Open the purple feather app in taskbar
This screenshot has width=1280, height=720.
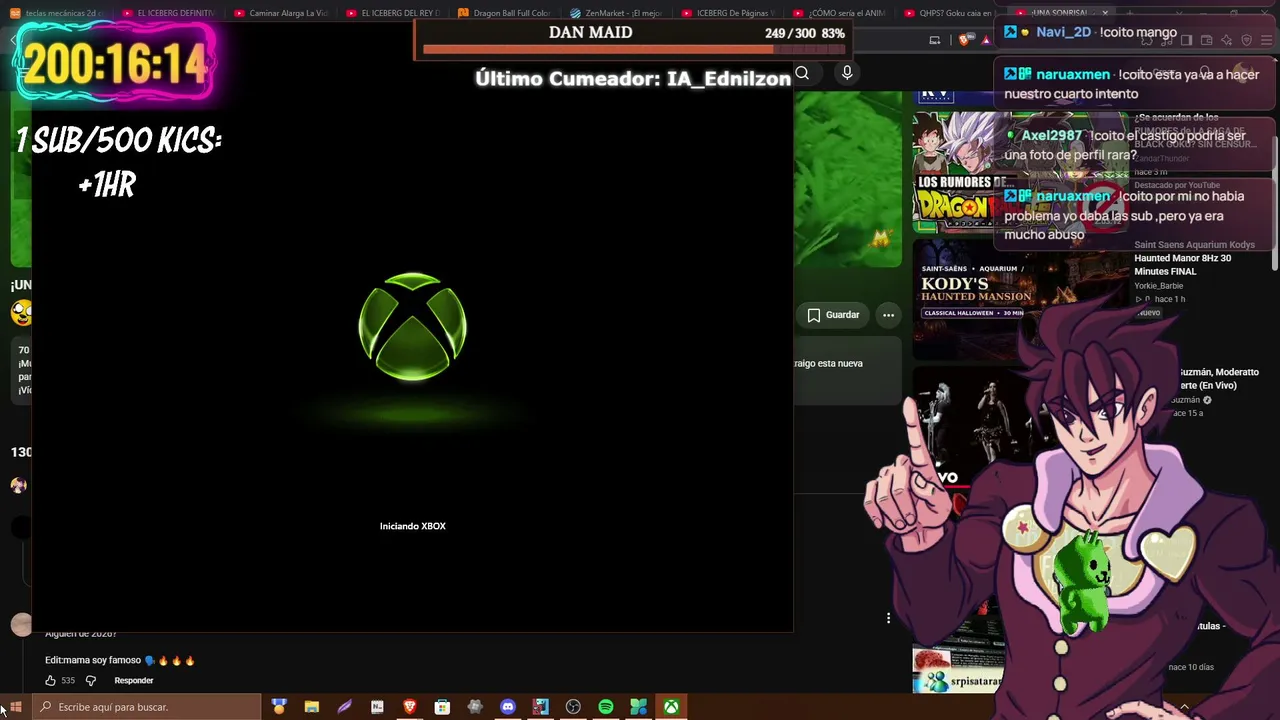344,707
